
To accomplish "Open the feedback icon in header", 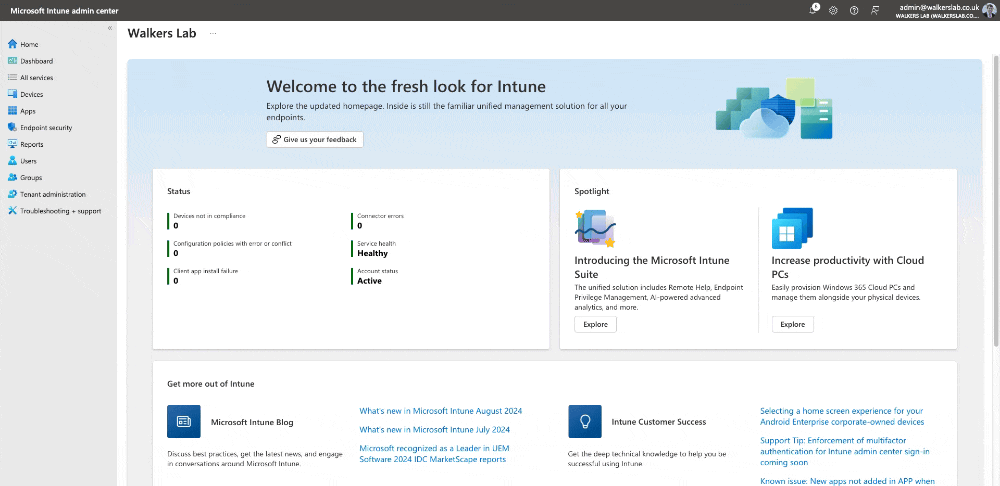I will (x=875, y=9).
